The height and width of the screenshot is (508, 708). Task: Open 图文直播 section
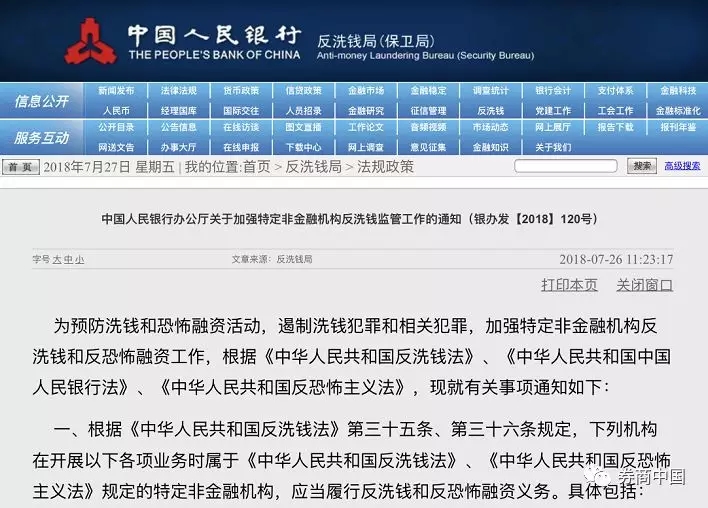tap(303, 127)
